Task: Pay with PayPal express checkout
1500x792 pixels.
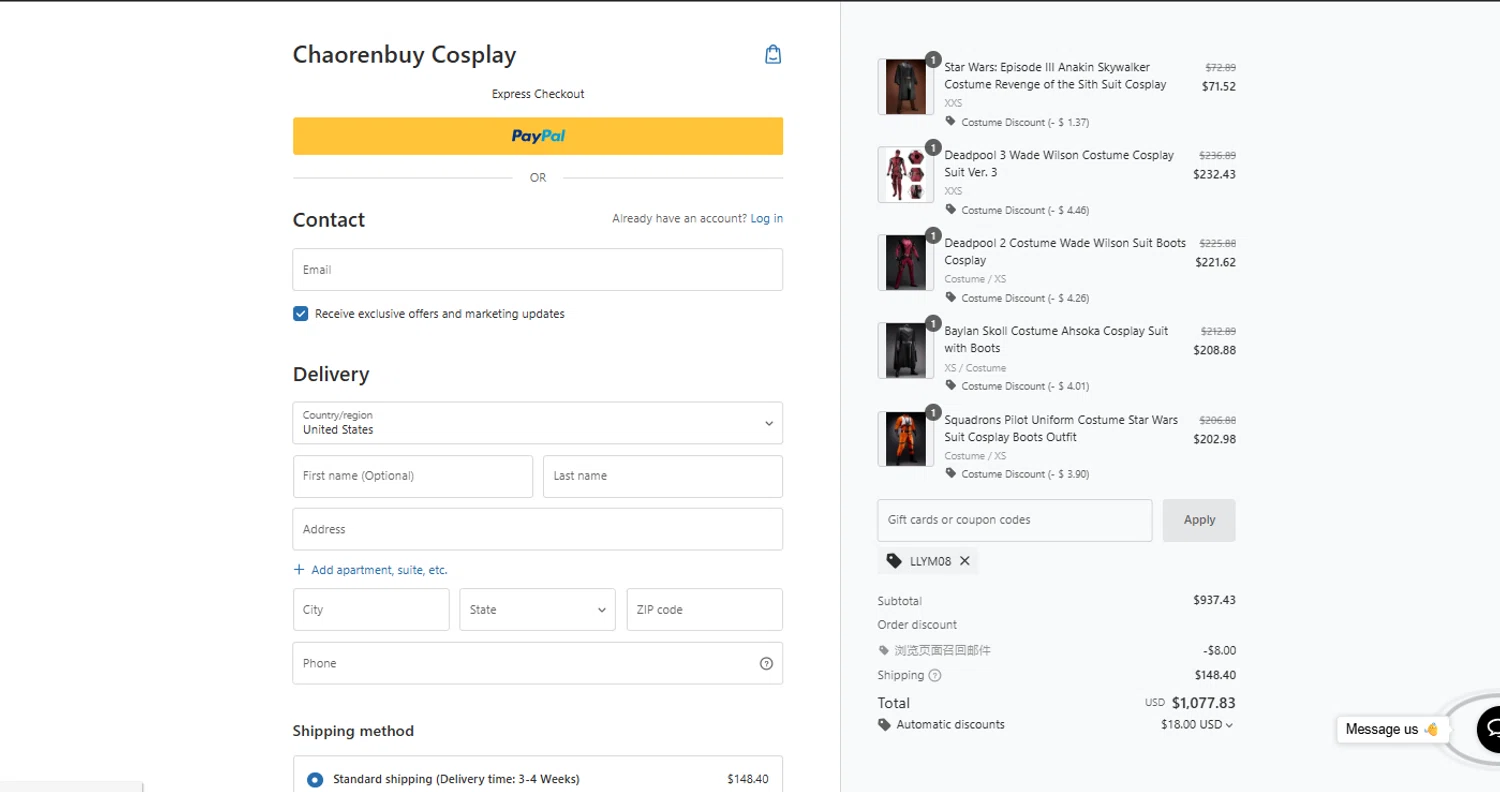Action: coord(538,136)
